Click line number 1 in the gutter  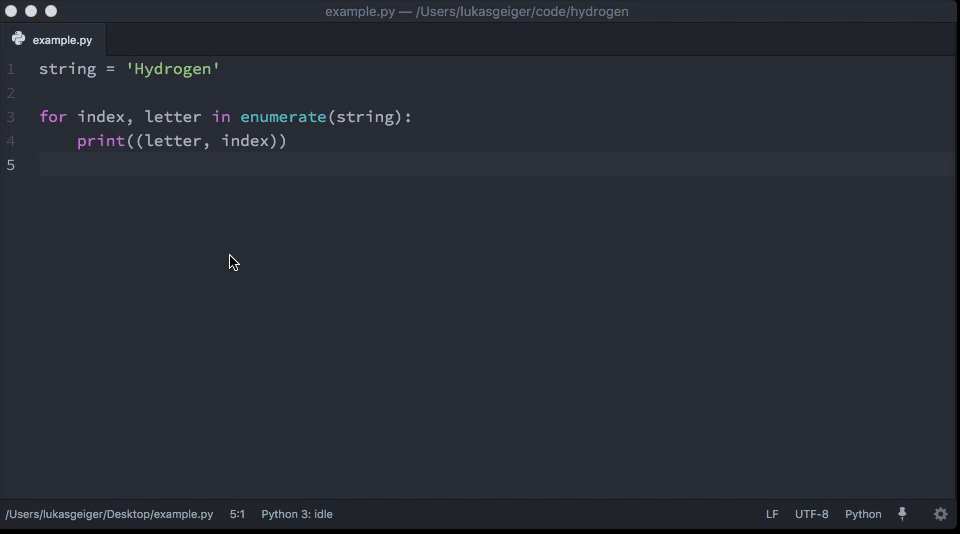point(11,69)
